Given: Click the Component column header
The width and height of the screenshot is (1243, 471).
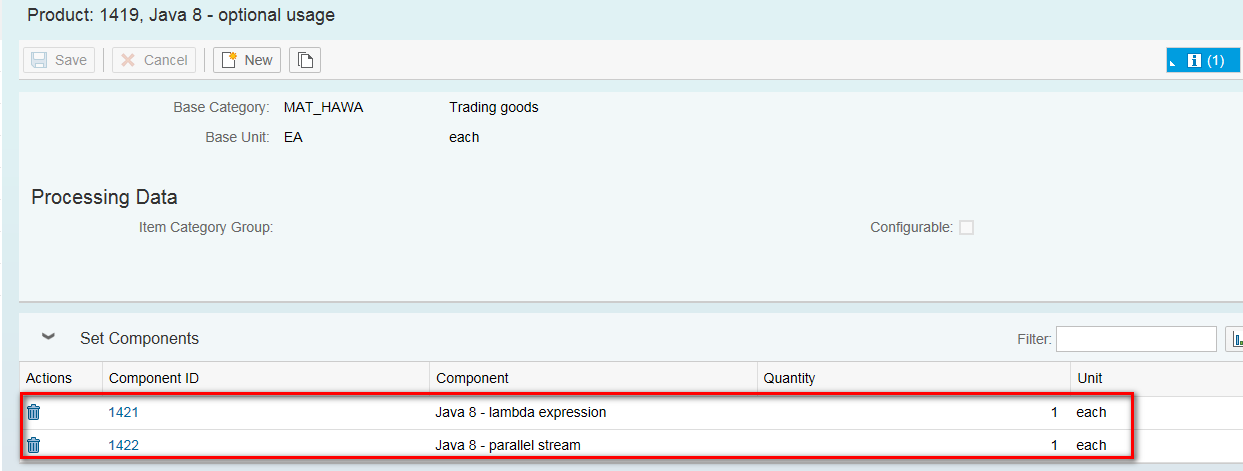Looking at the screenshot, I should tap(473, 378).
